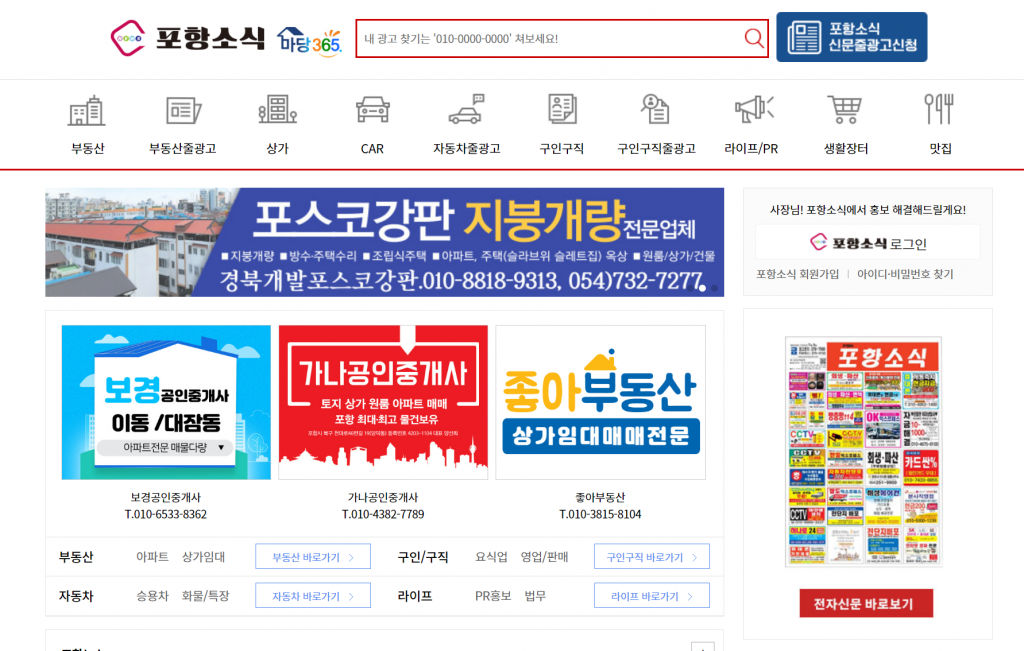Select the 구인구직 resume icon
1024x651 pixels.
pyautogui.click(x=562, y=109)
